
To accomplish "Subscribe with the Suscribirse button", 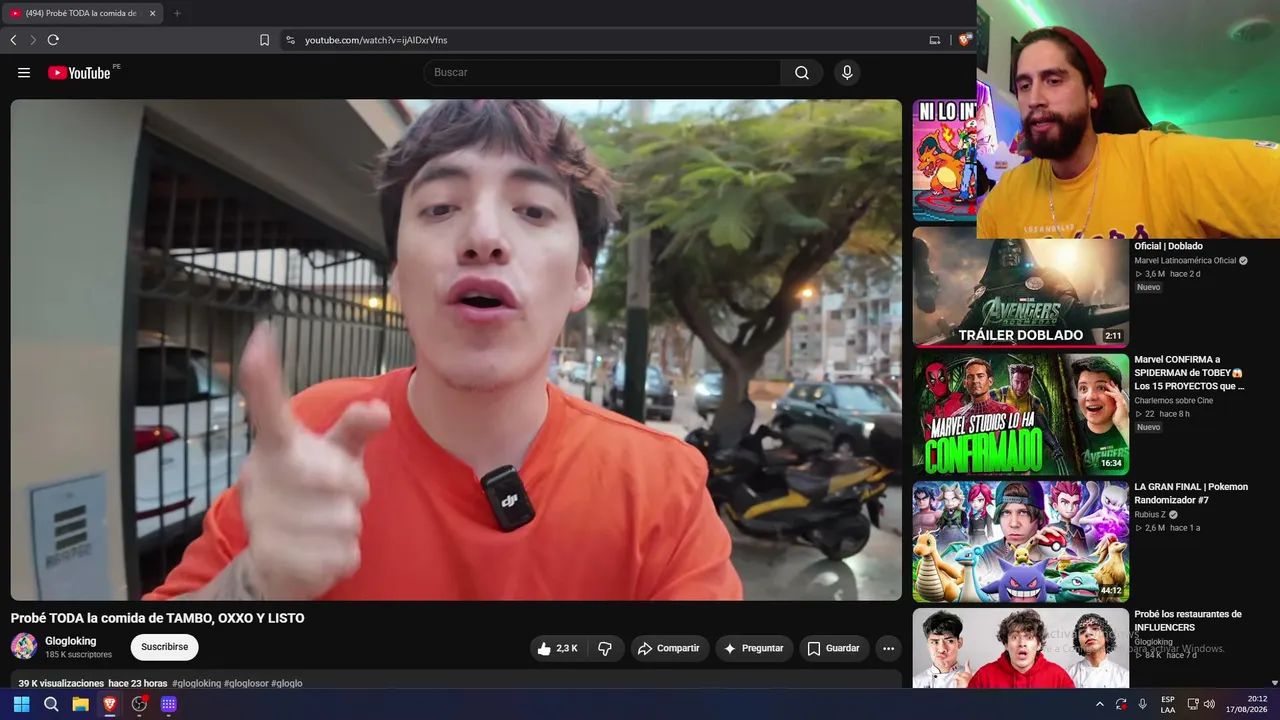I will coord(165,647).
